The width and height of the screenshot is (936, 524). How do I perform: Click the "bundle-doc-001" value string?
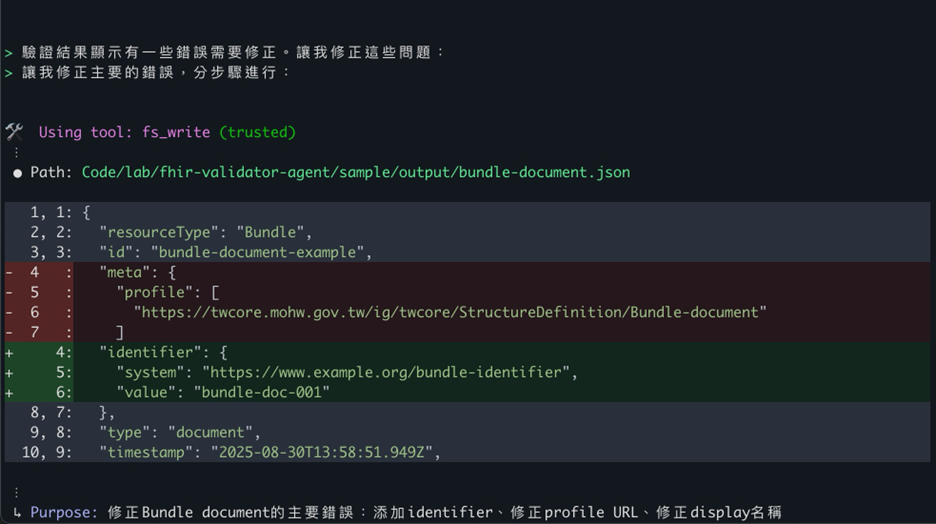[x=261, y=392]
